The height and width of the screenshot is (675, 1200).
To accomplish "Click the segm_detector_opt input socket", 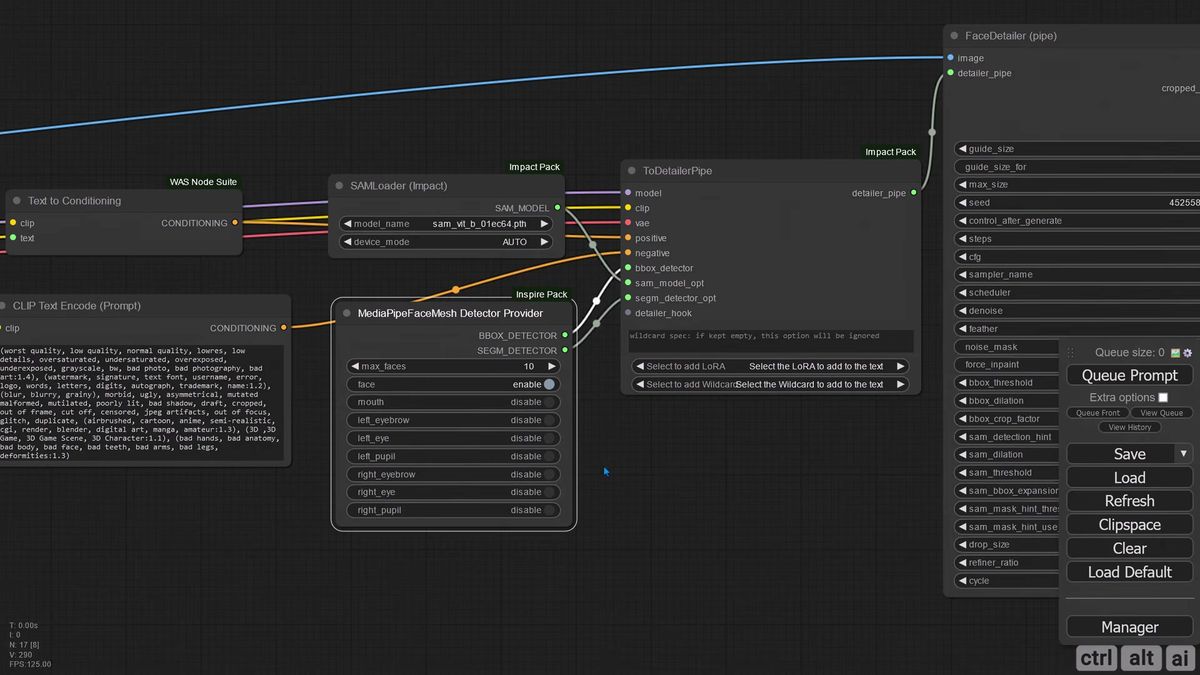I will [x=628, y=298].
